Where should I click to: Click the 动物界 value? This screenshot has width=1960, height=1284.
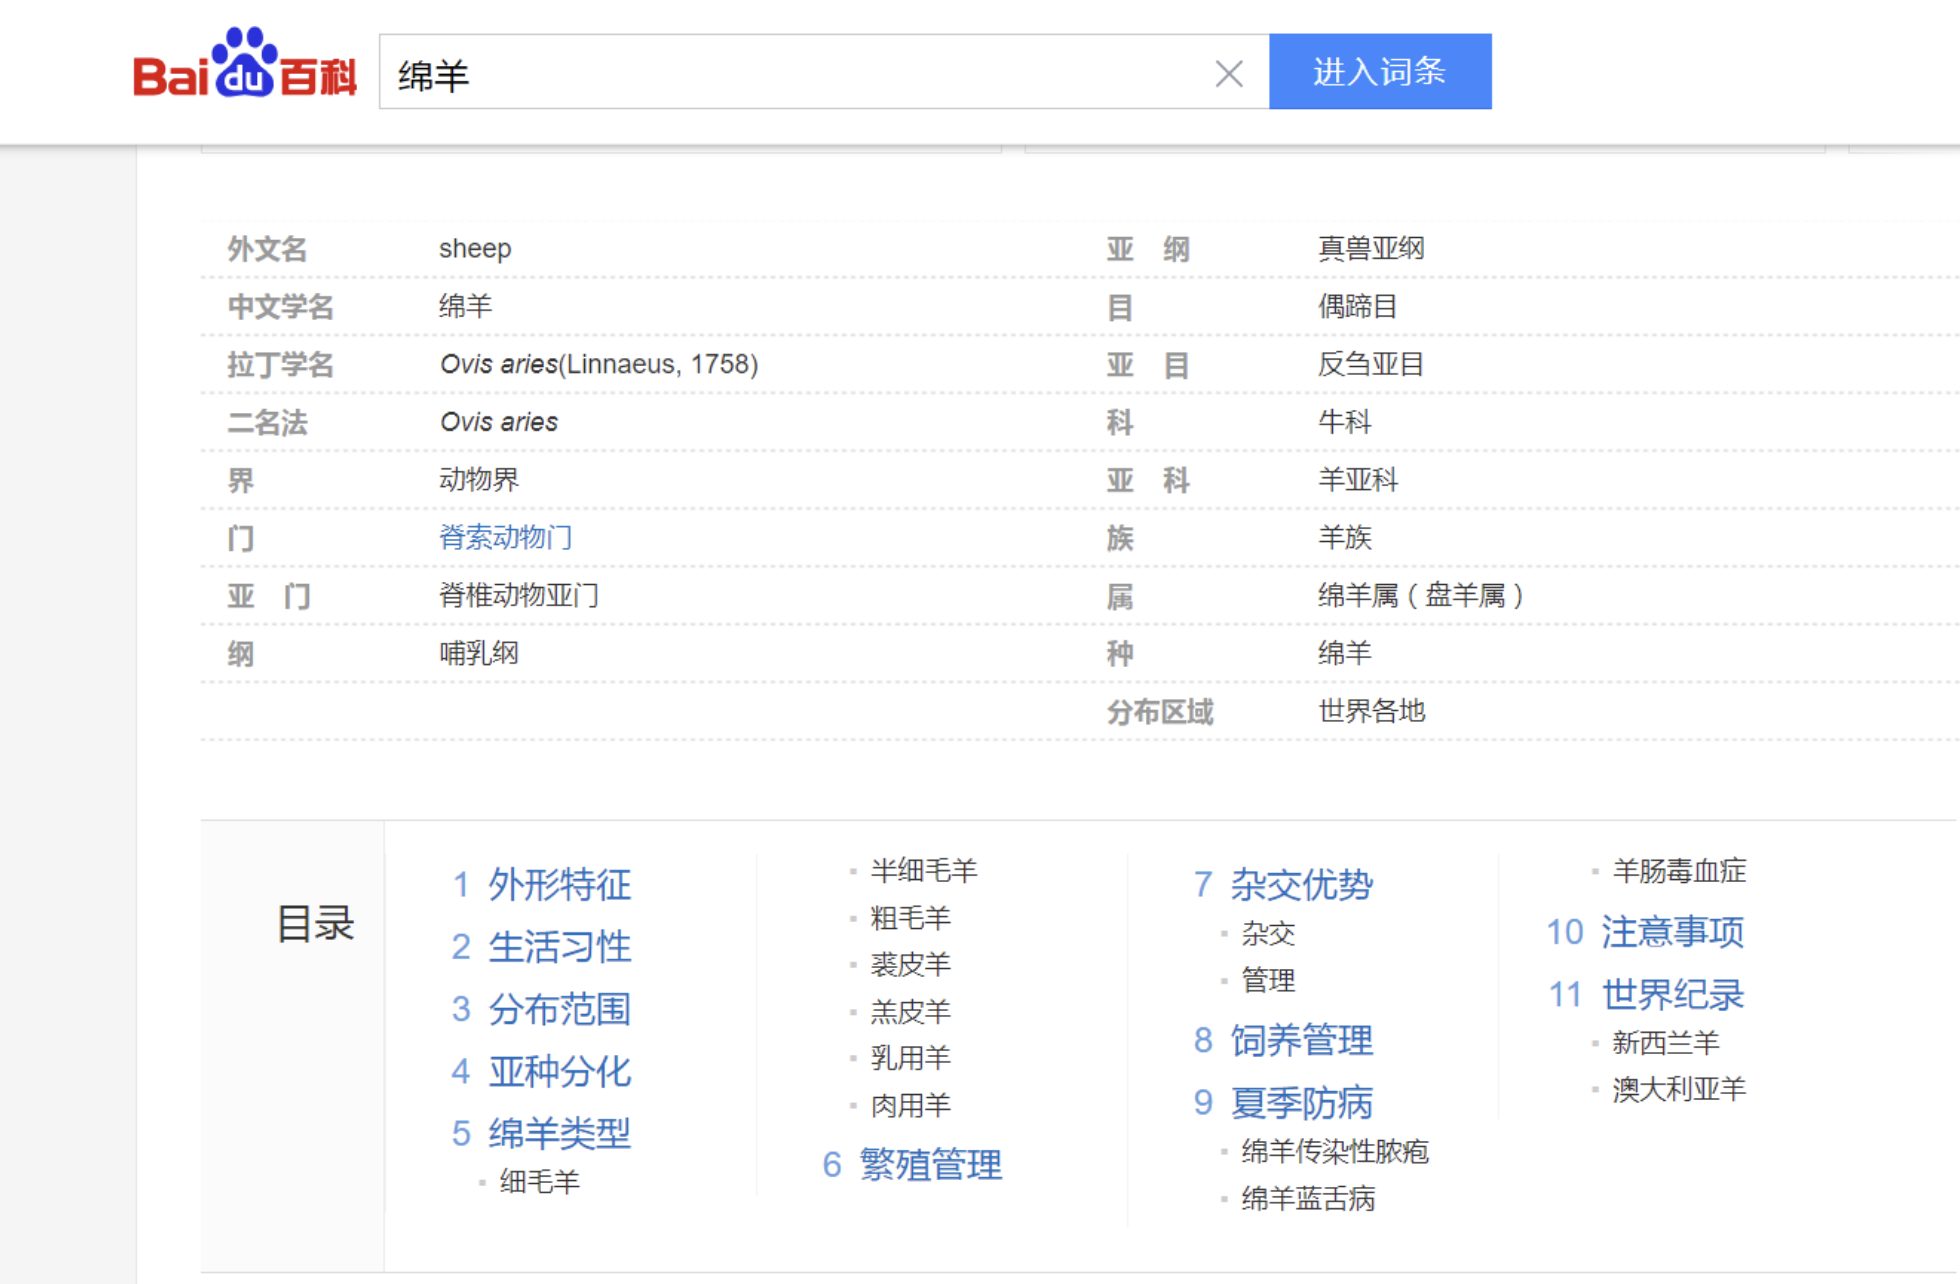479,480
